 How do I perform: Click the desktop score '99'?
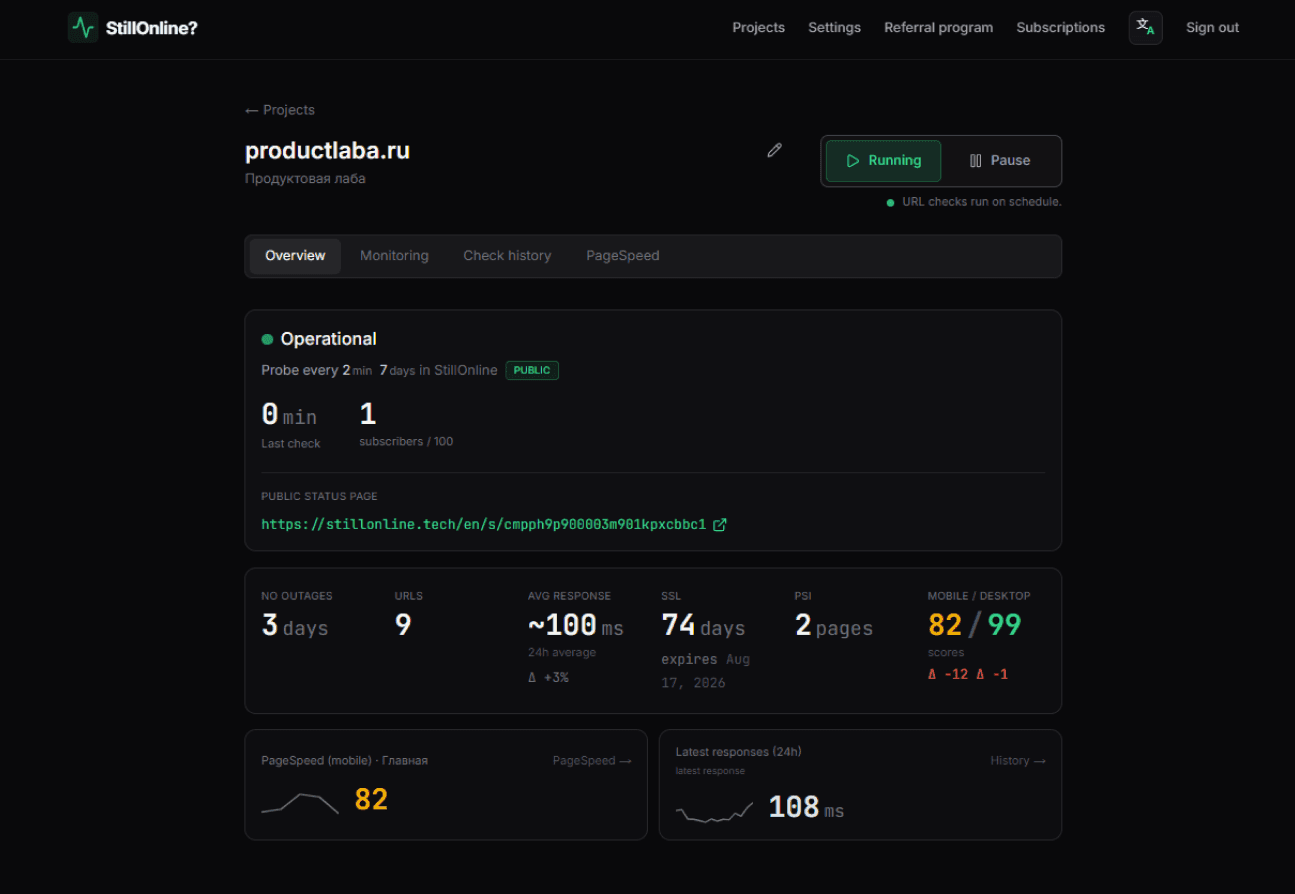click(1005, 625)
